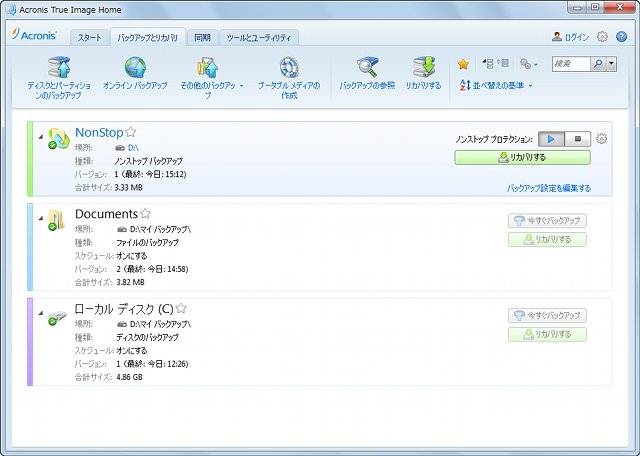Expand all backup boxes toolbar icon
The height and width of the screenshot is (456, 640).
coord(503,63)
